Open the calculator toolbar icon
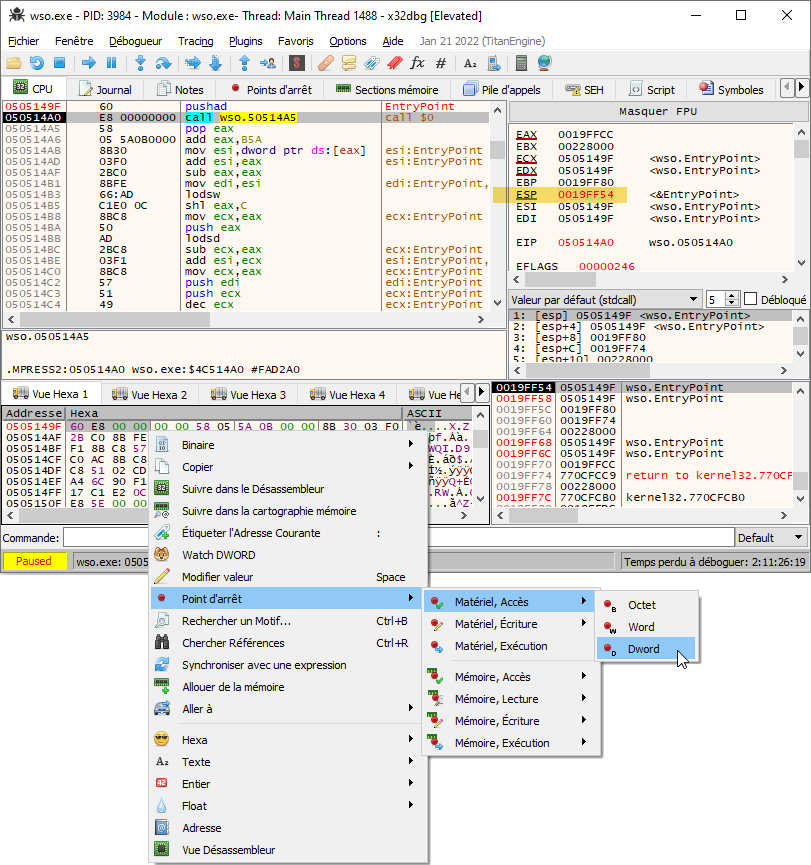Image resolution: width=811 pixels, height=865 pixels. [521, 63]
